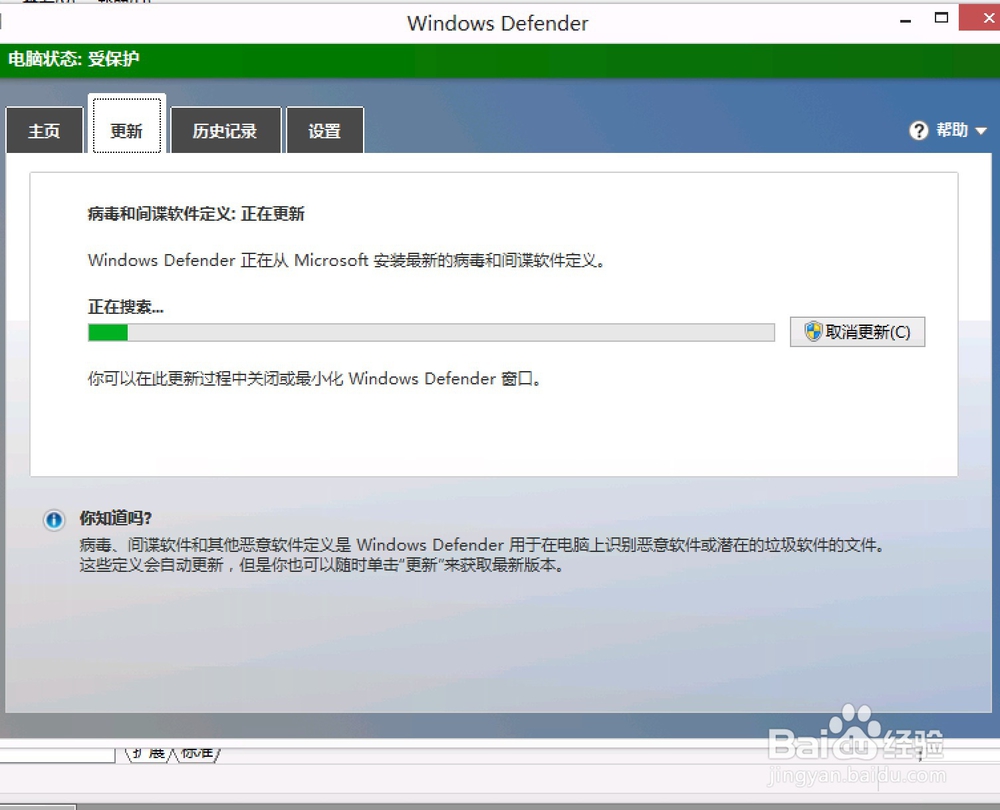Click the 扩展 tab in background window
The width and height of the screenshot is (1000, 810).
coord(149,754)
